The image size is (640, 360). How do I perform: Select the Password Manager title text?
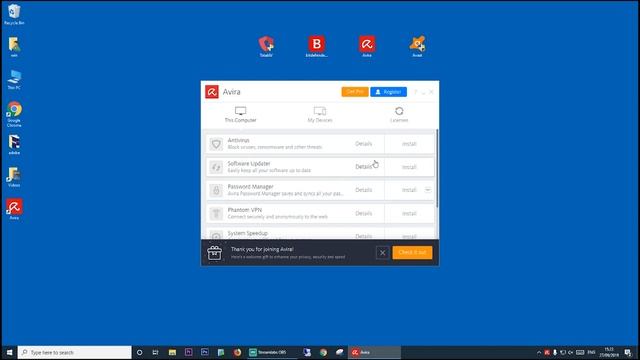pyautogui.click(x=251, y=187)
